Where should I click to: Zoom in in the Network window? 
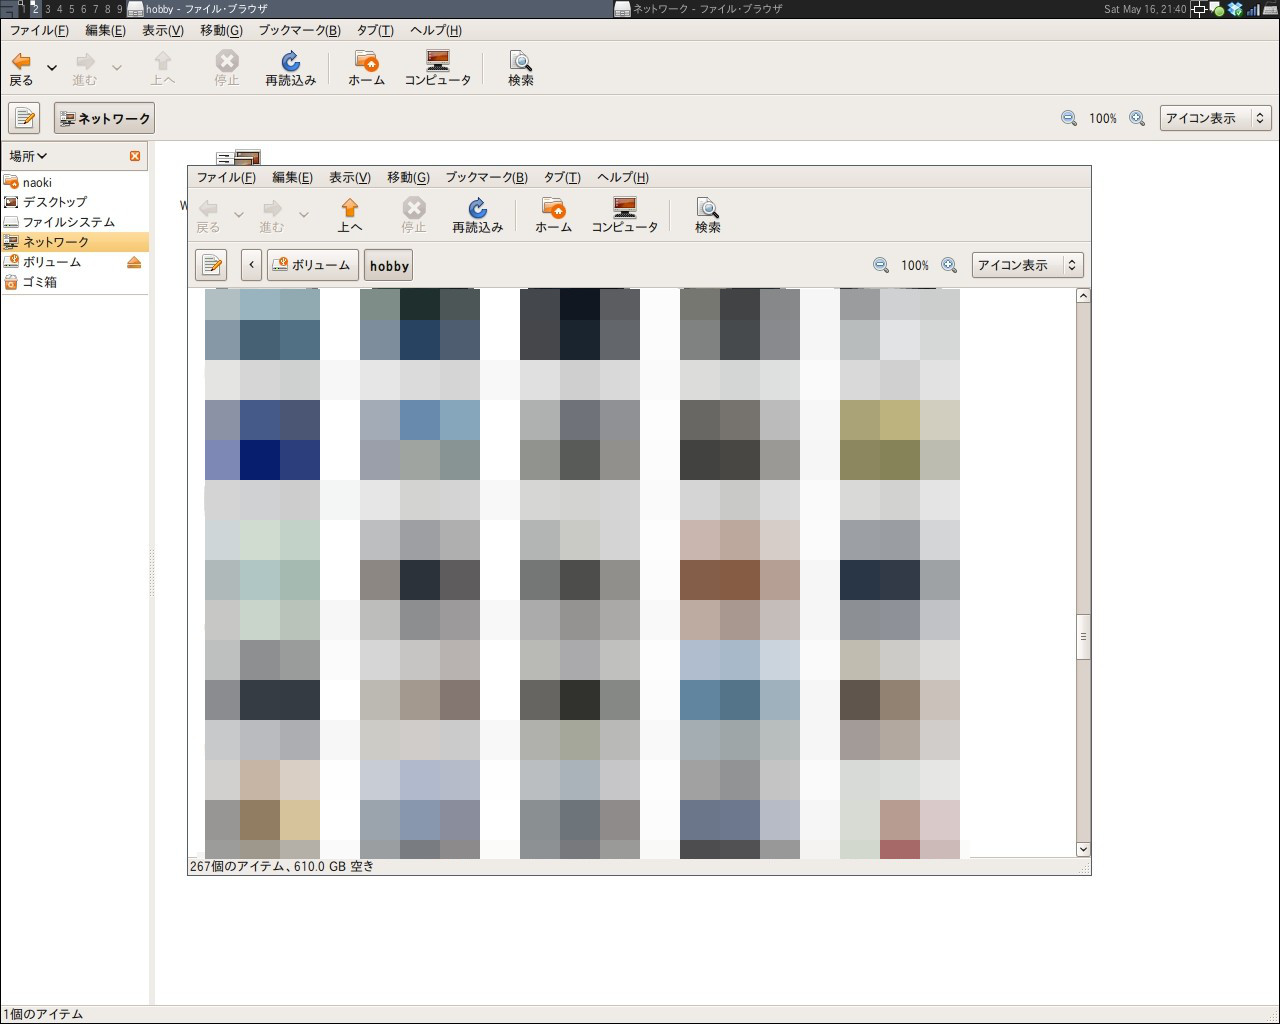[1137, 118]
